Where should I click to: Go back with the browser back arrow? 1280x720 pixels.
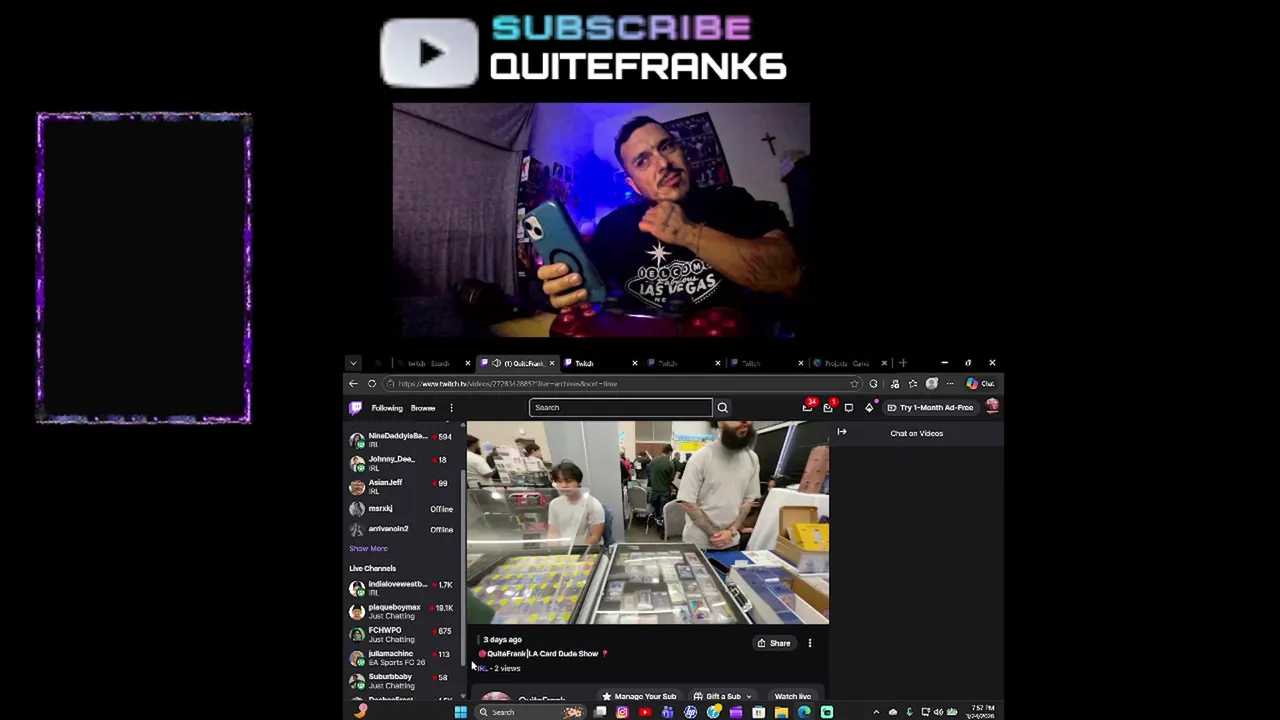[x=353, y=384]
